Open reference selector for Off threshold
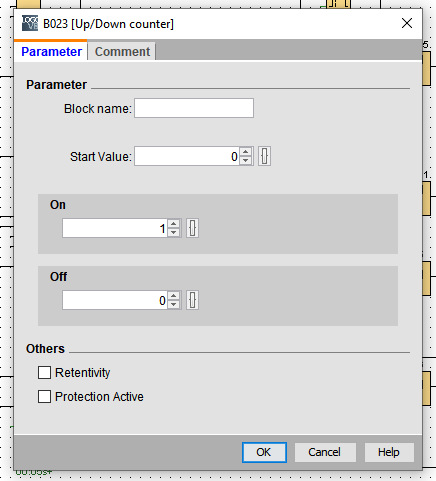Image resolution: width=436 pixels, height=481 pixels. coord(192,300)
